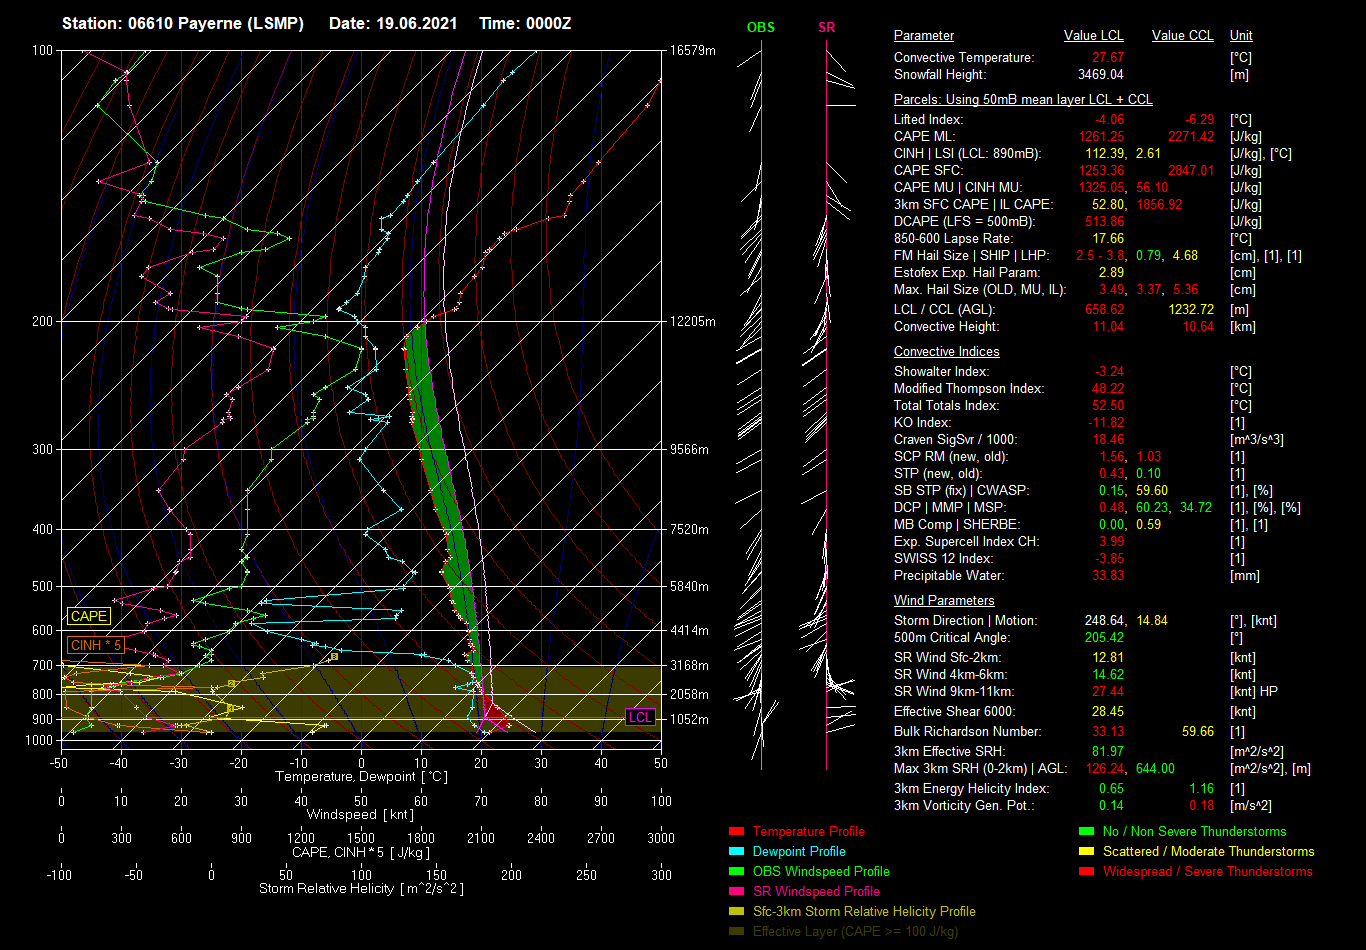Open the Wind Parameters section heading

click(x=944, y=601)
